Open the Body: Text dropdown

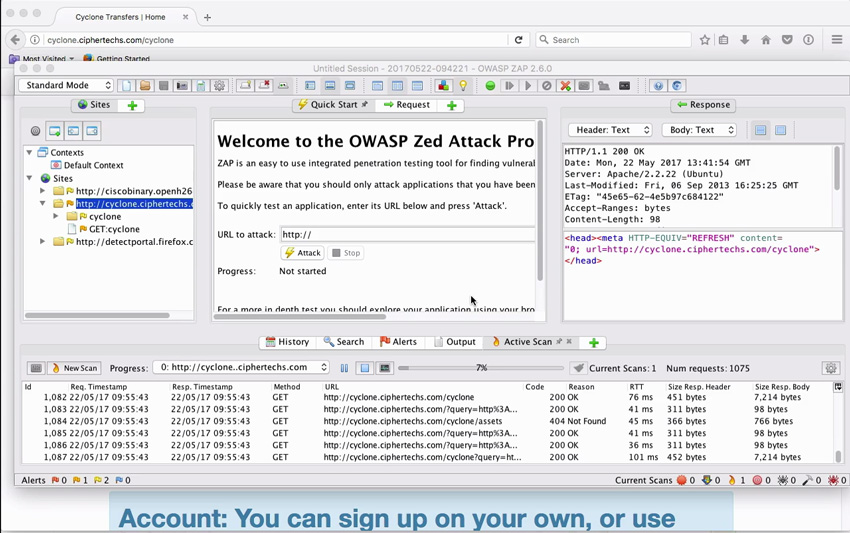699,130
